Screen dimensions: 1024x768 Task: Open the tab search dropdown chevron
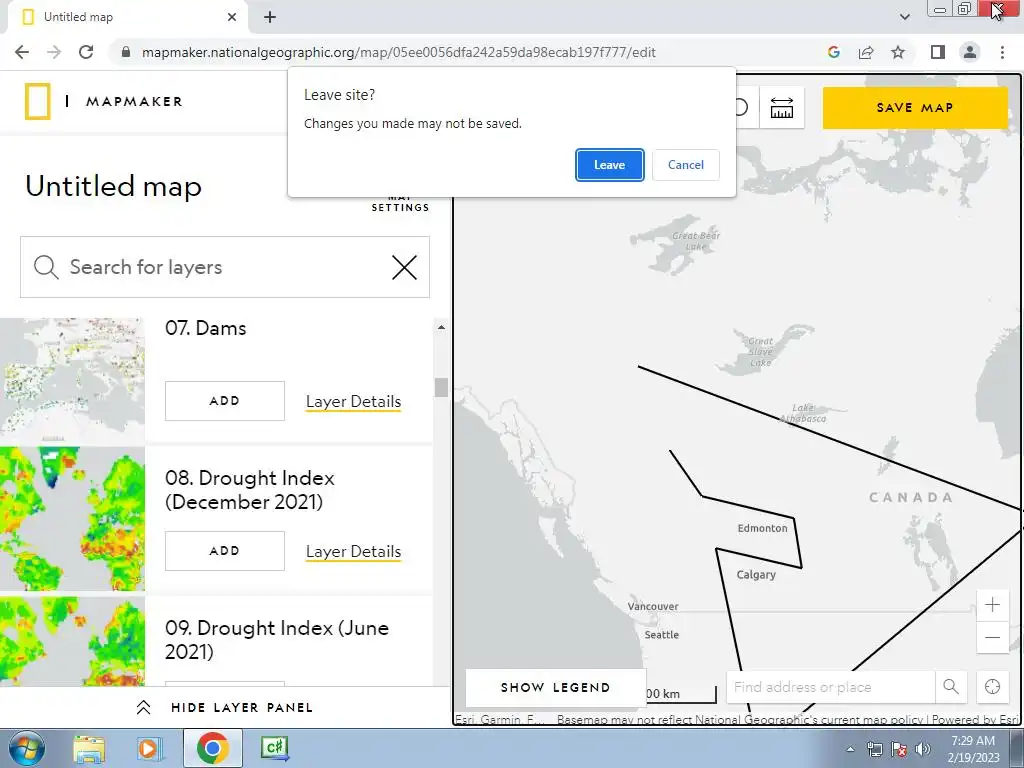pyautogui.click(x=904, y=17)
